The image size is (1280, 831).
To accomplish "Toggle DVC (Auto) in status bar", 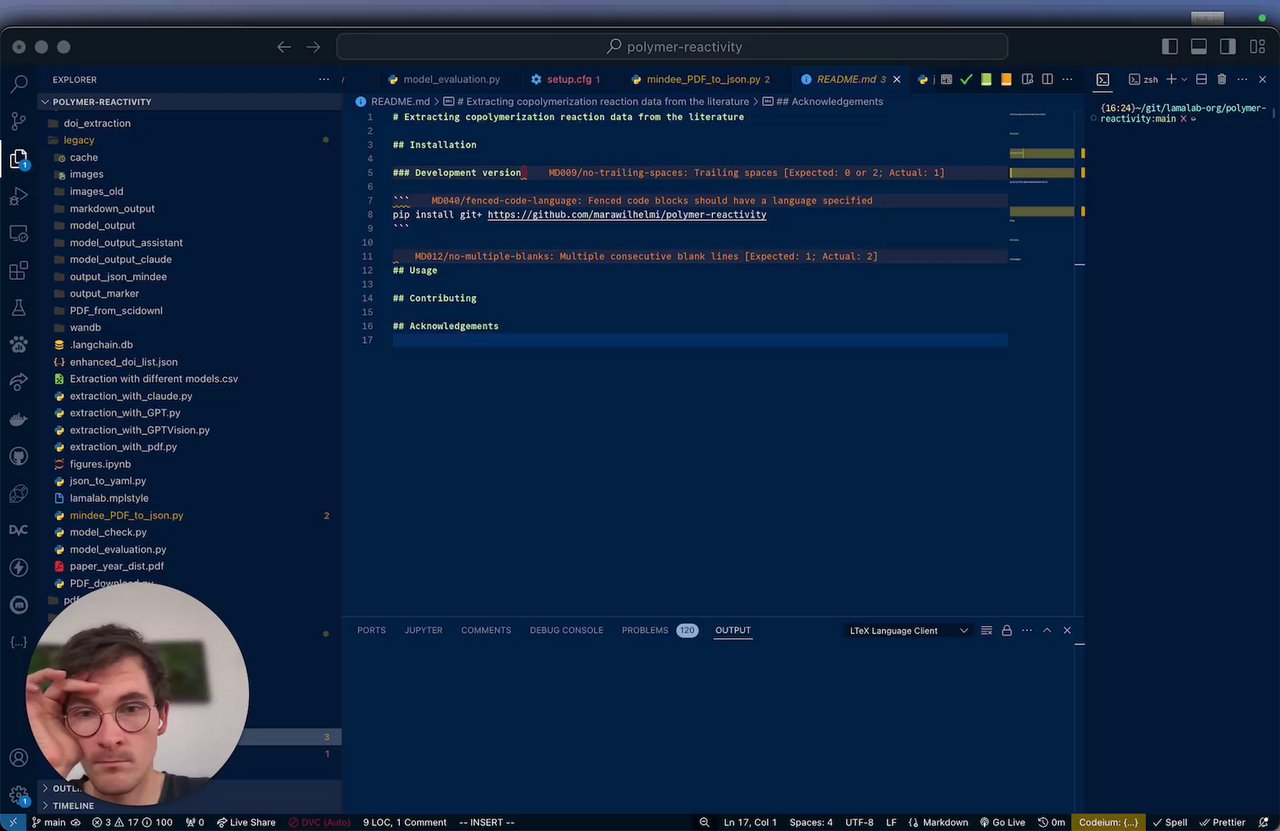I will tap(319, 822).
